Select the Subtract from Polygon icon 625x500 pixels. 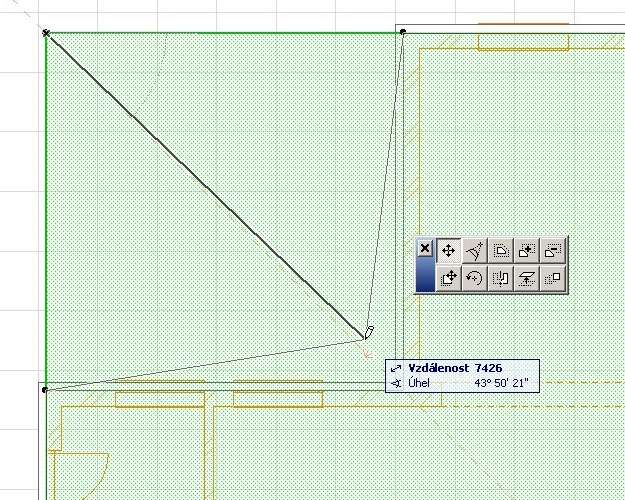553,250
